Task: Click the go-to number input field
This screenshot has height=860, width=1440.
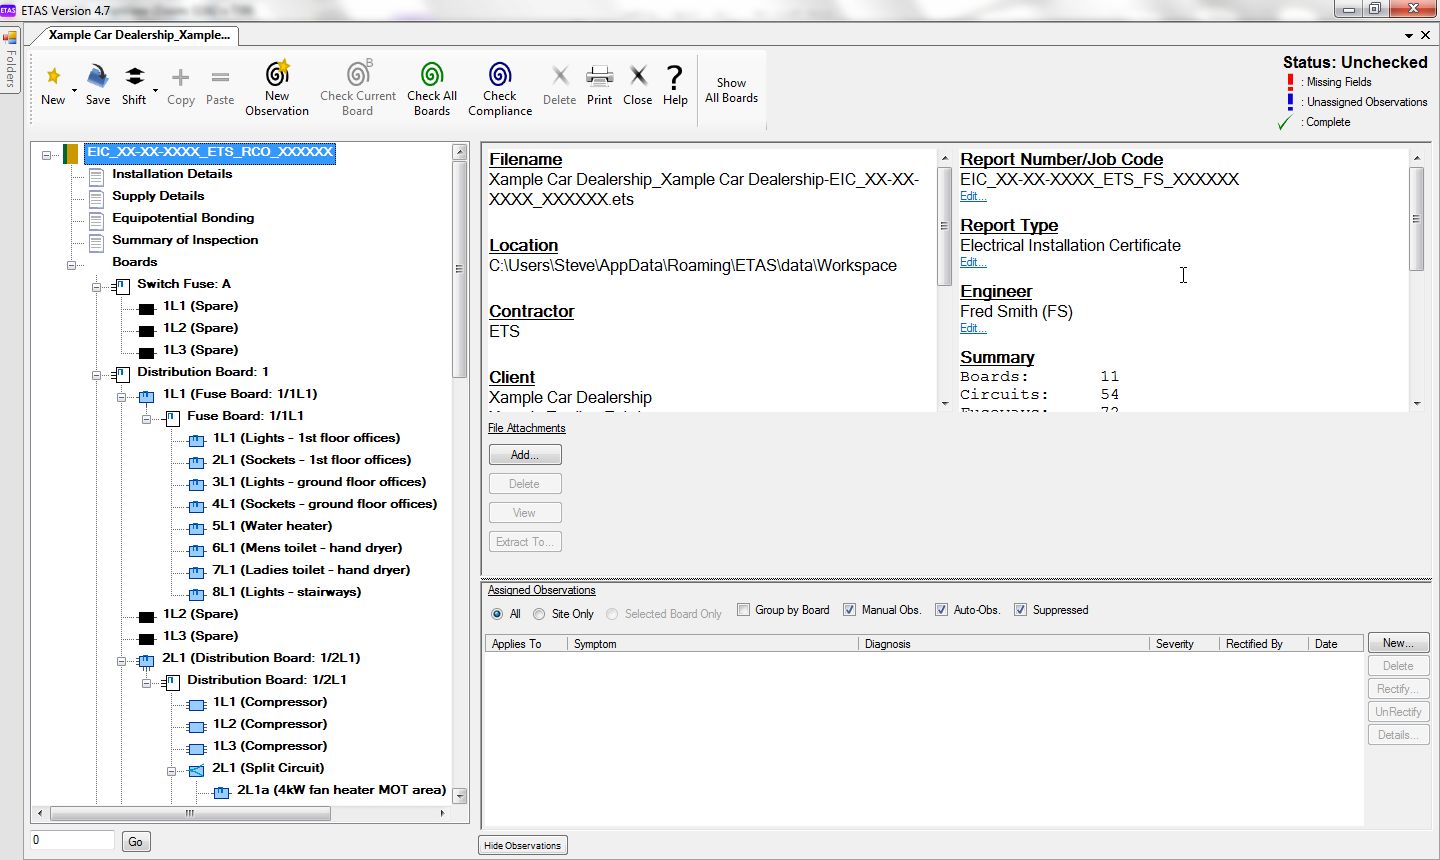Action: [x=72, y=841]
